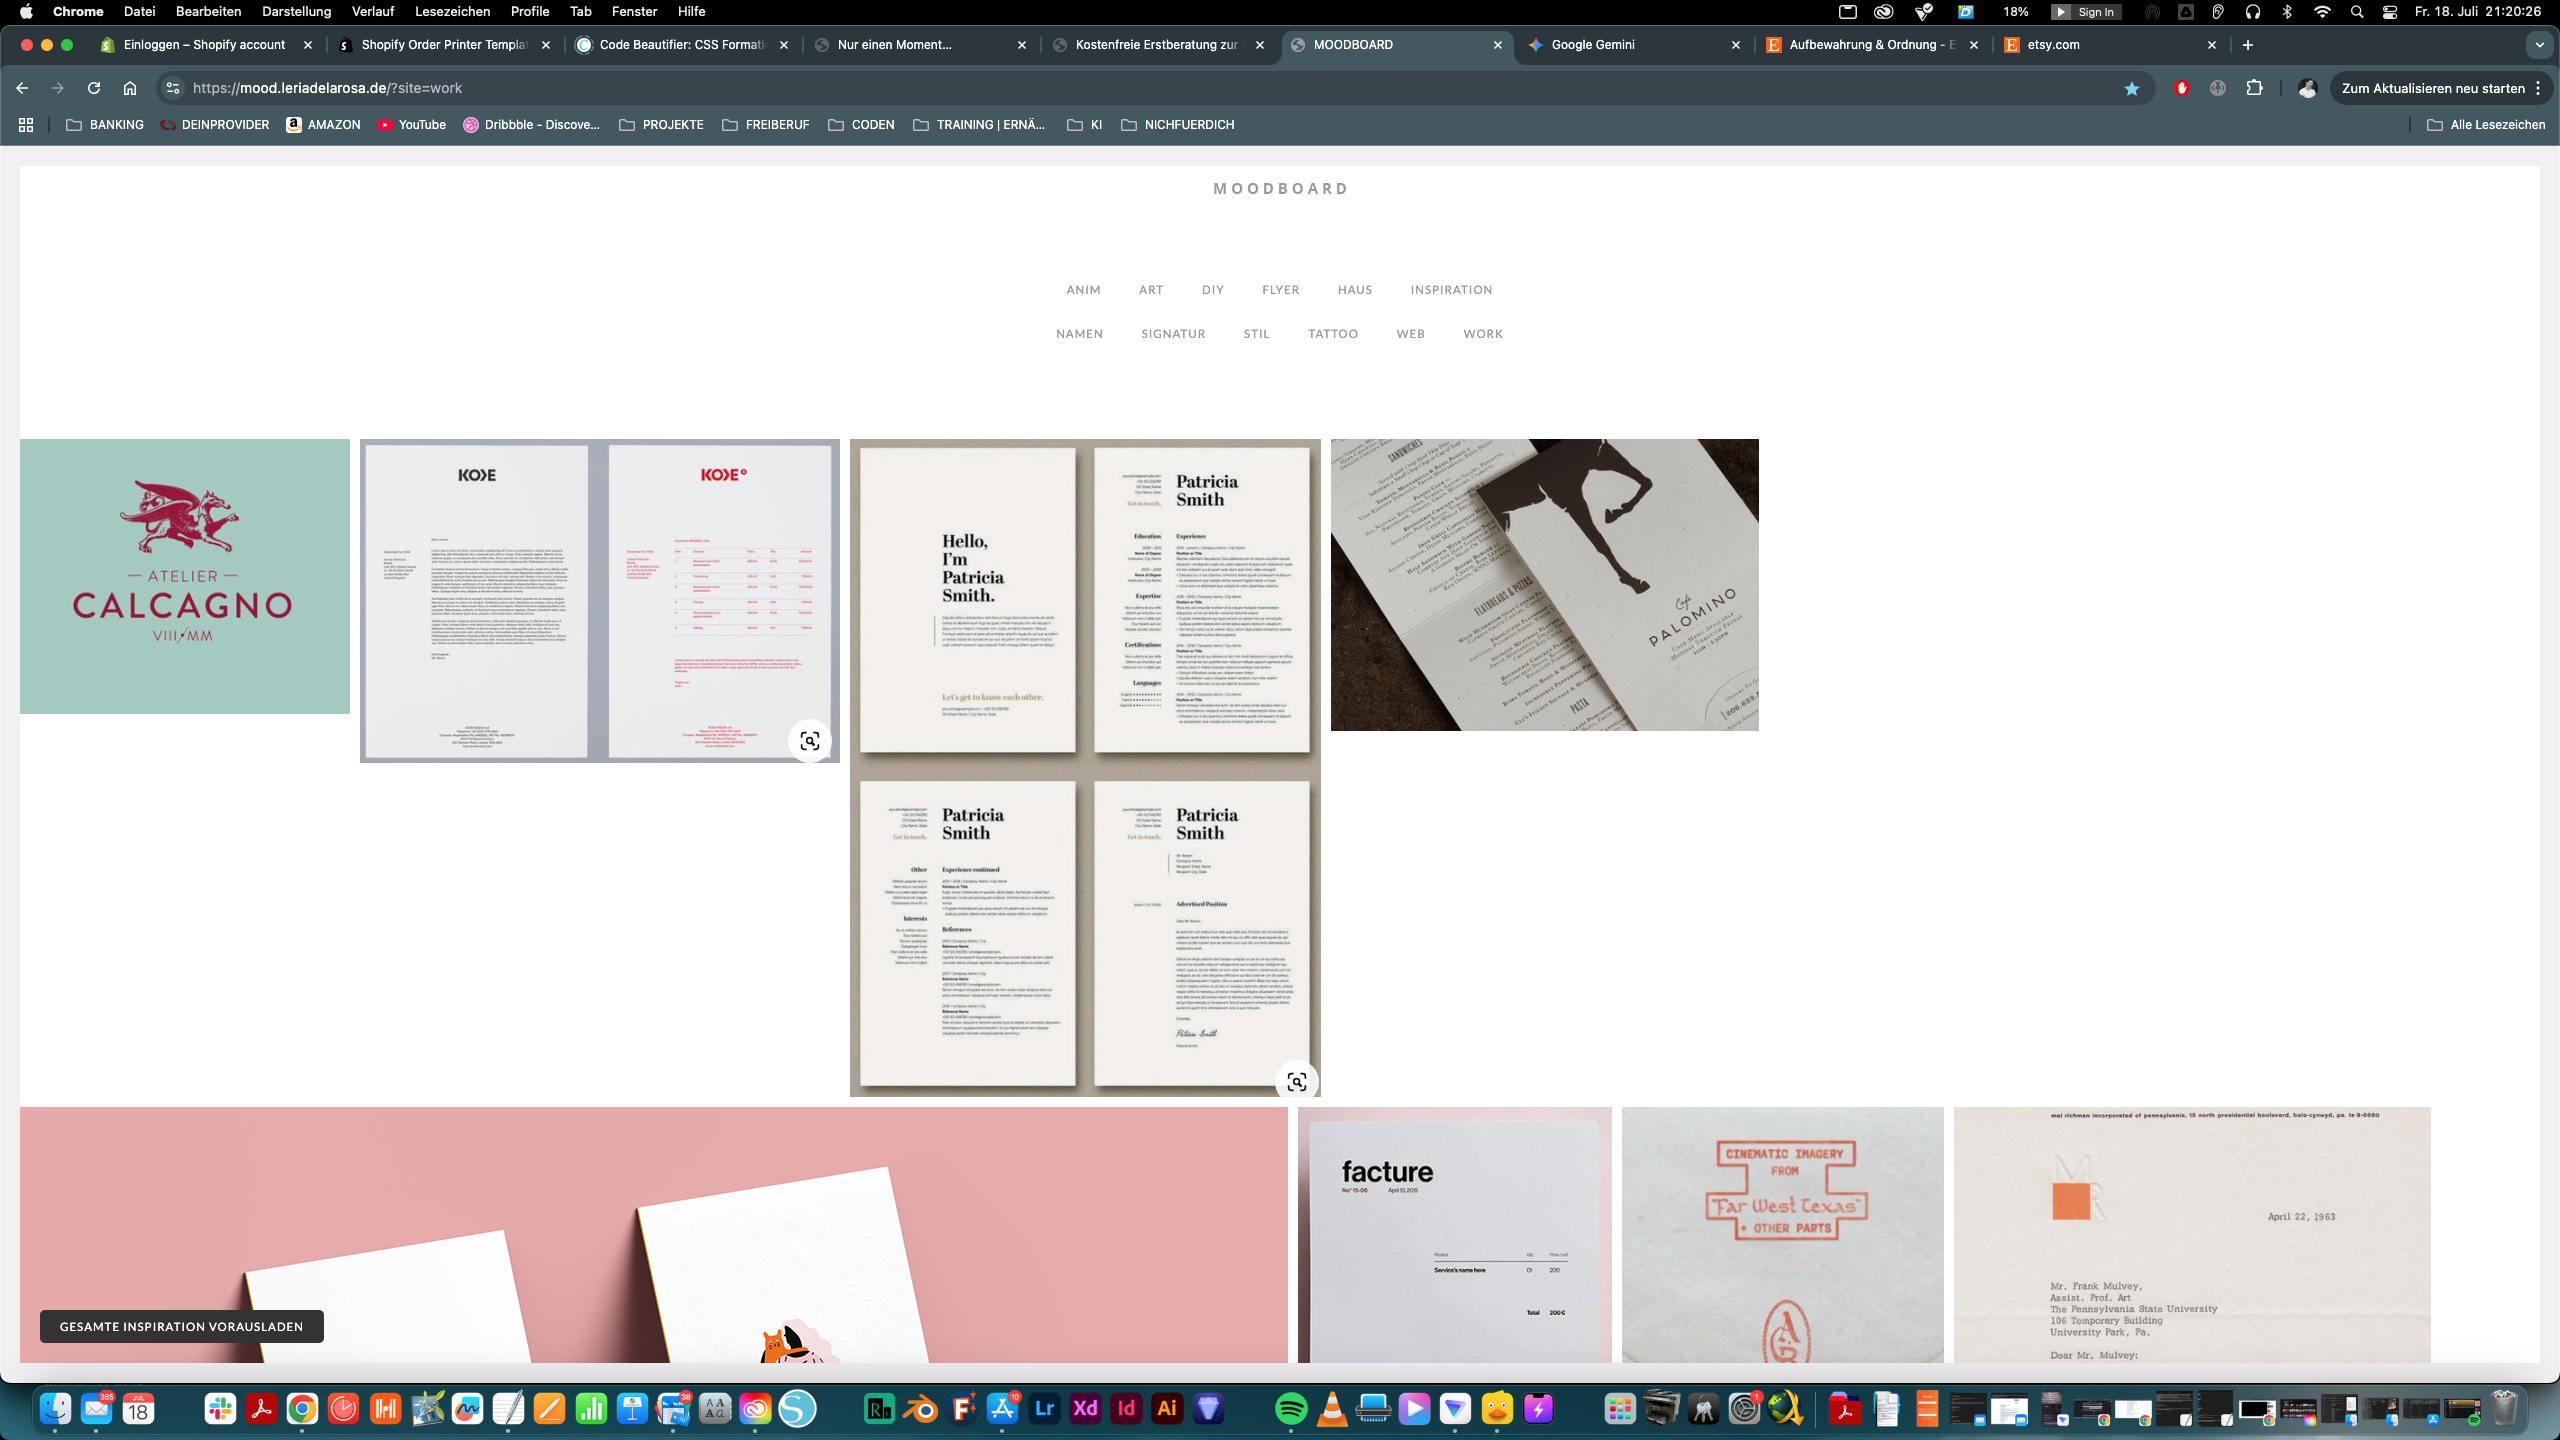This screenshot has width=2560, height=1440.
Task: Expand the tab search dropdown chevron
Action: point(2539,45)
